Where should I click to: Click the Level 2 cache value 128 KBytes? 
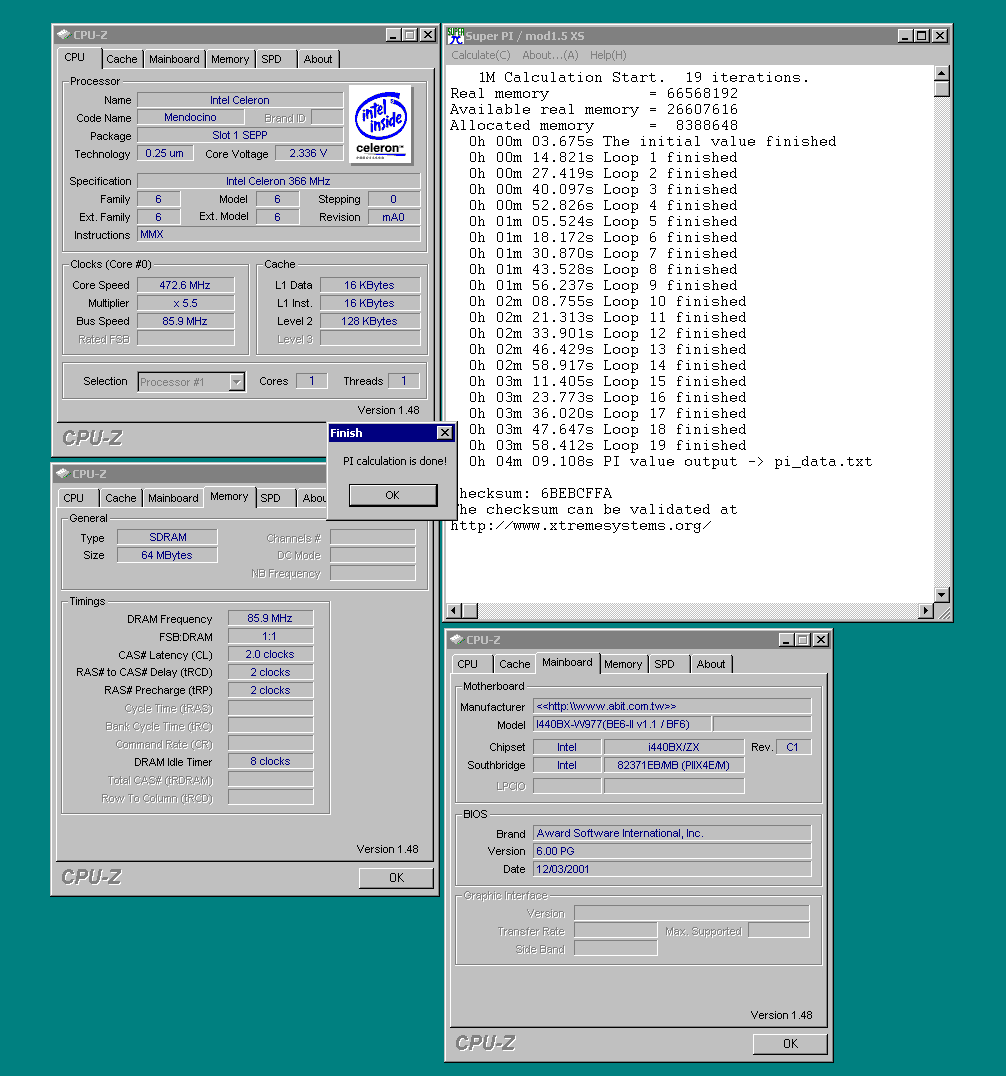coord(369,320)
